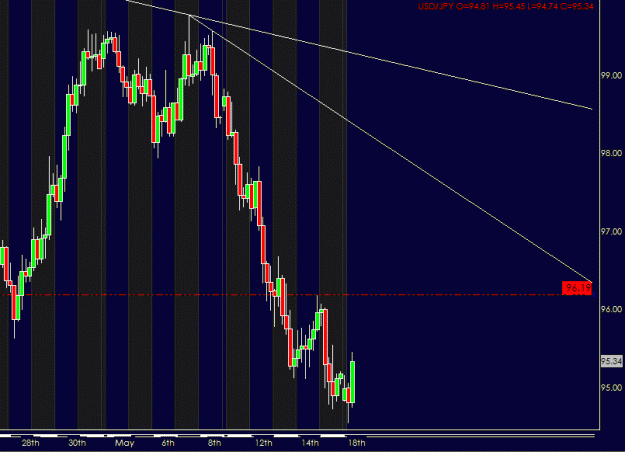Screen dimensions: 625x452
Task: Click the red 96.19 price marker label
Action: pos(577,288)
